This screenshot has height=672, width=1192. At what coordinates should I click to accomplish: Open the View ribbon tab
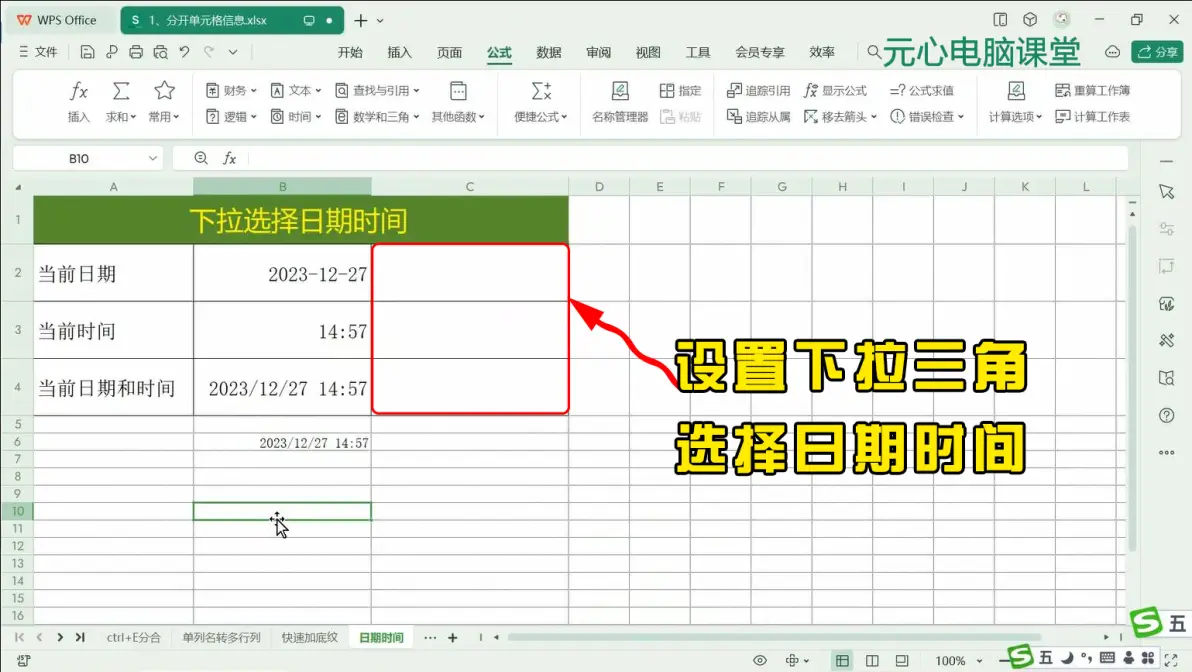[648, 52]
